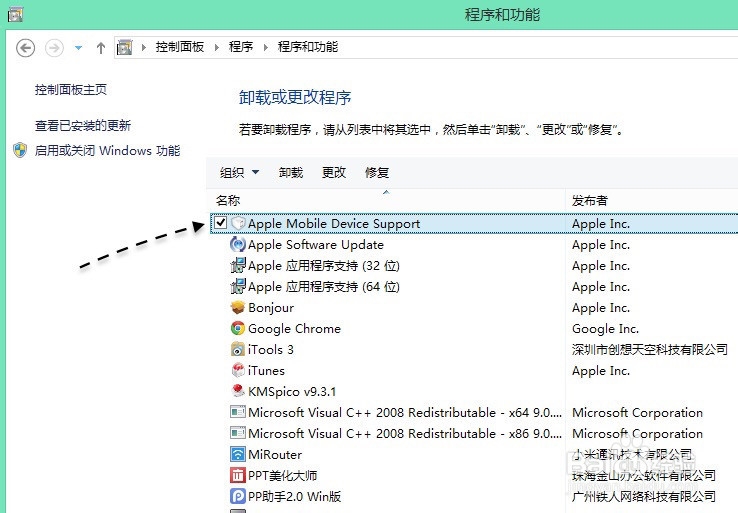Click the KMSpico v9.3.1 icon

pyautogui.click(x=238, y=391)
